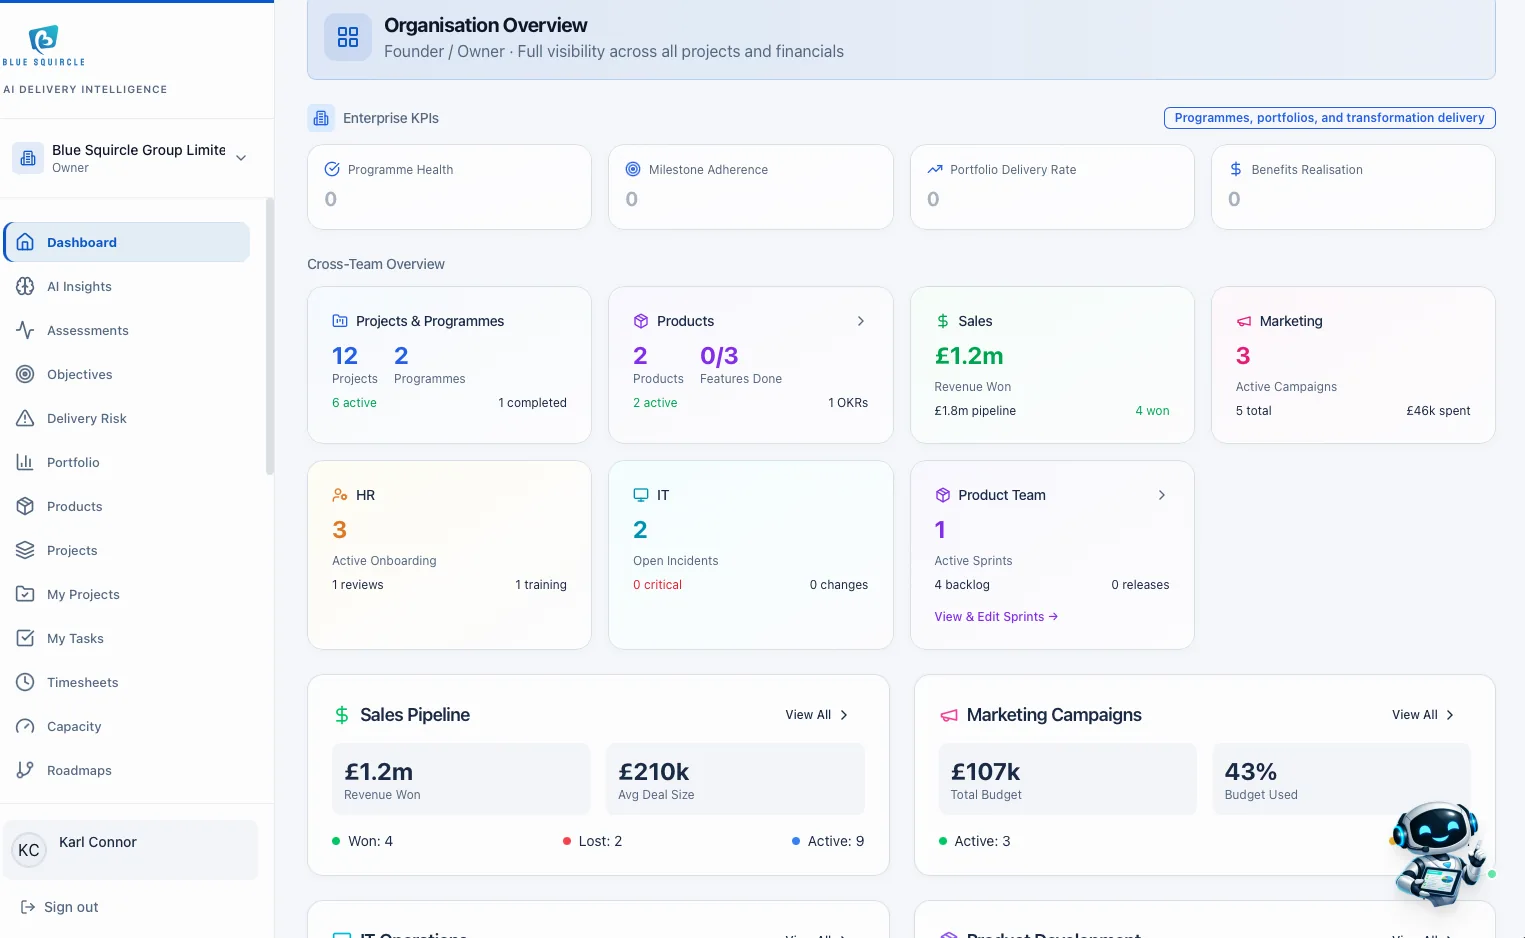The width and height of the screenshot is (1525, 938).
Task: Click the Portfolio bar chart icon
Action: point(26,462)
